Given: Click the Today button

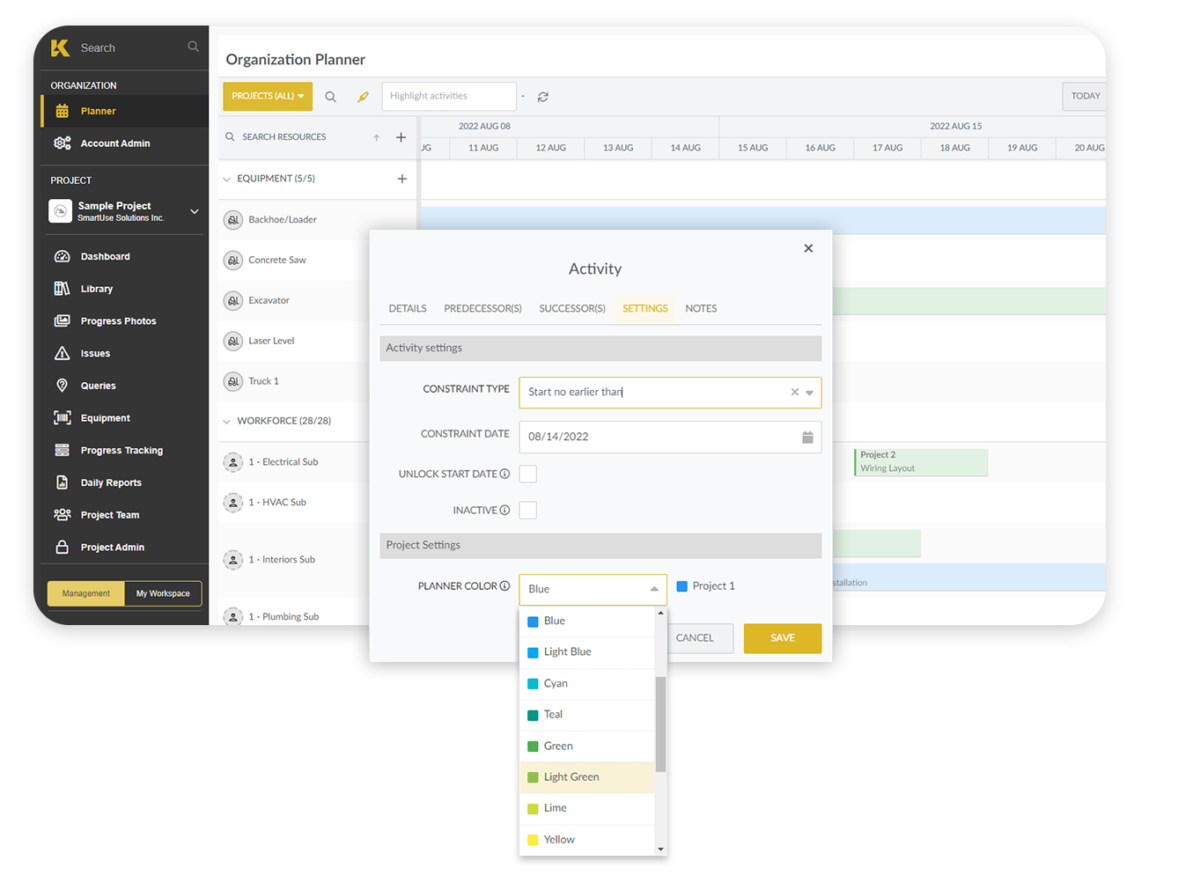Looking at the screenshot, I should click(1084, 96).
